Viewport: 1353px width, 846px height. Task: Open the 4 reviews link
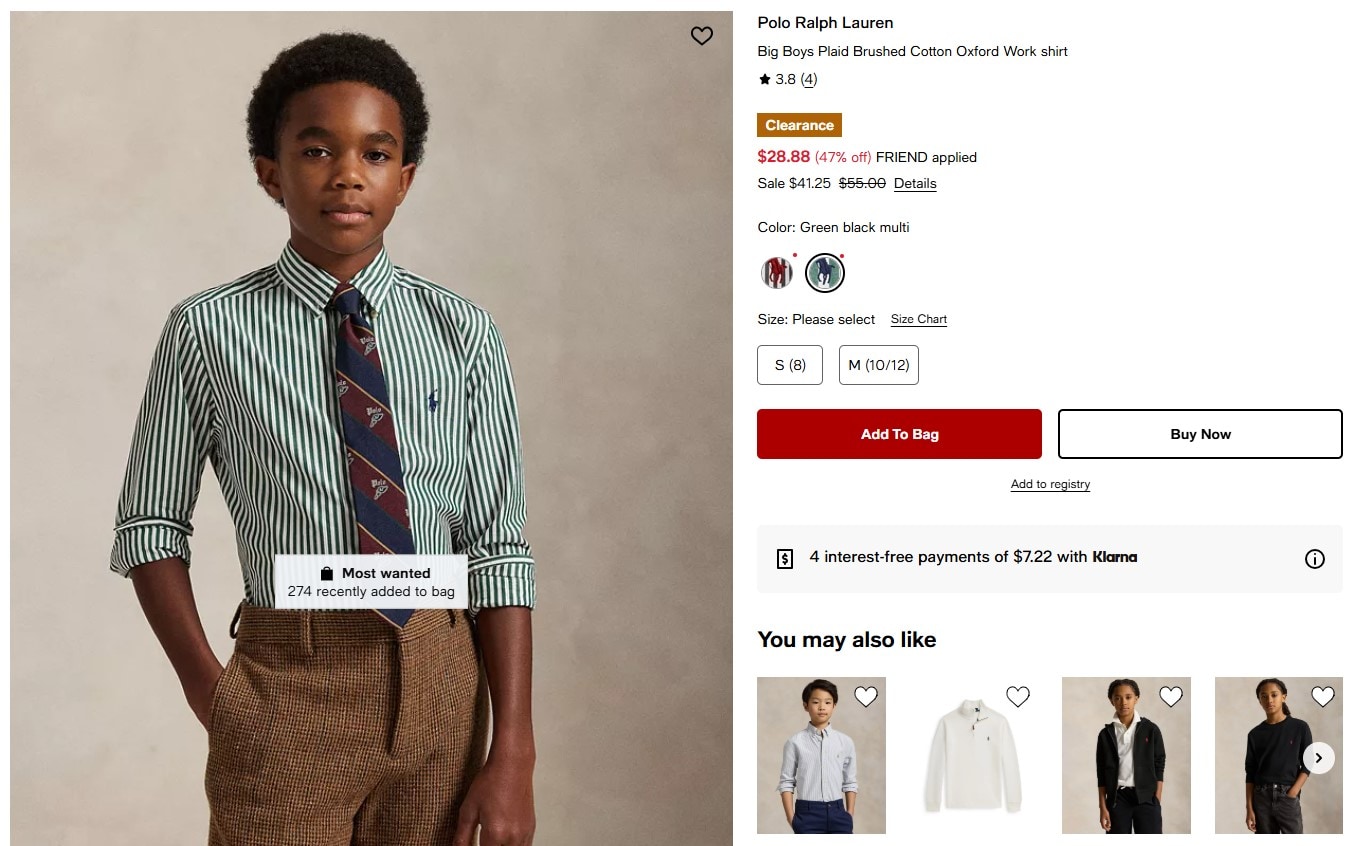[809, 80]
